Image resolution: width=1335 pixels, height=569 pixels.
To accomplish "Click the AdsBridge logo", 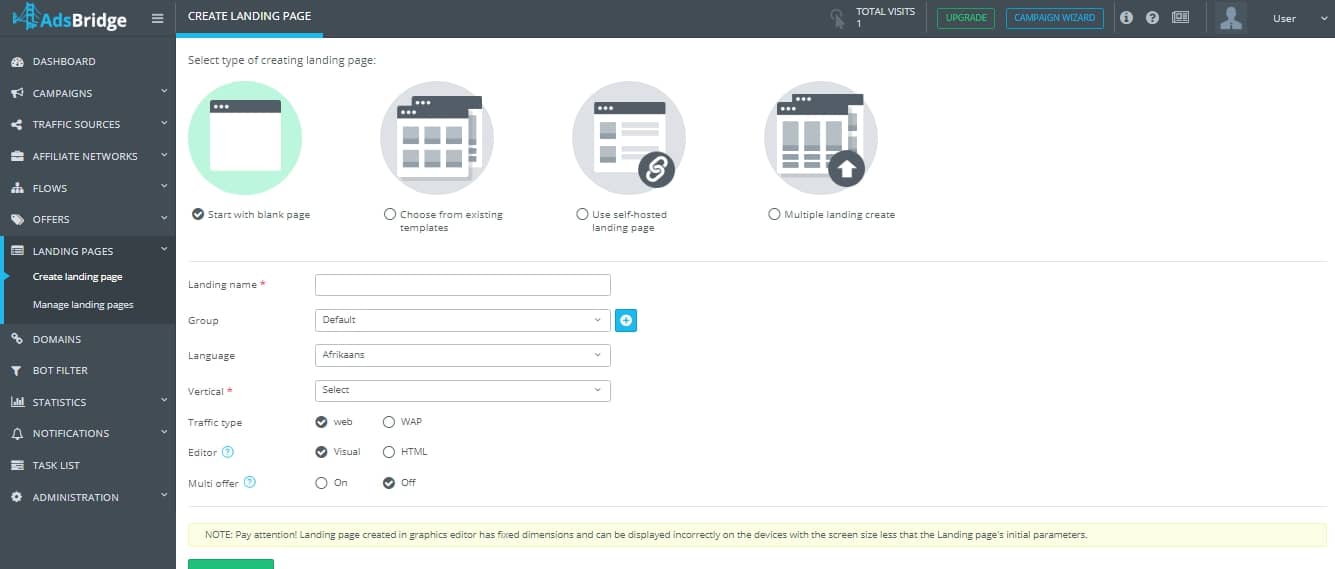I will pos(70,17).
